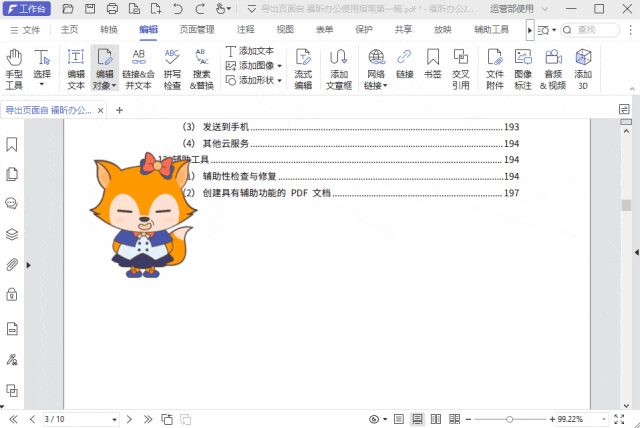Switch to continuous page view
This screenshot has width=640, height=428.
(417, 419)
